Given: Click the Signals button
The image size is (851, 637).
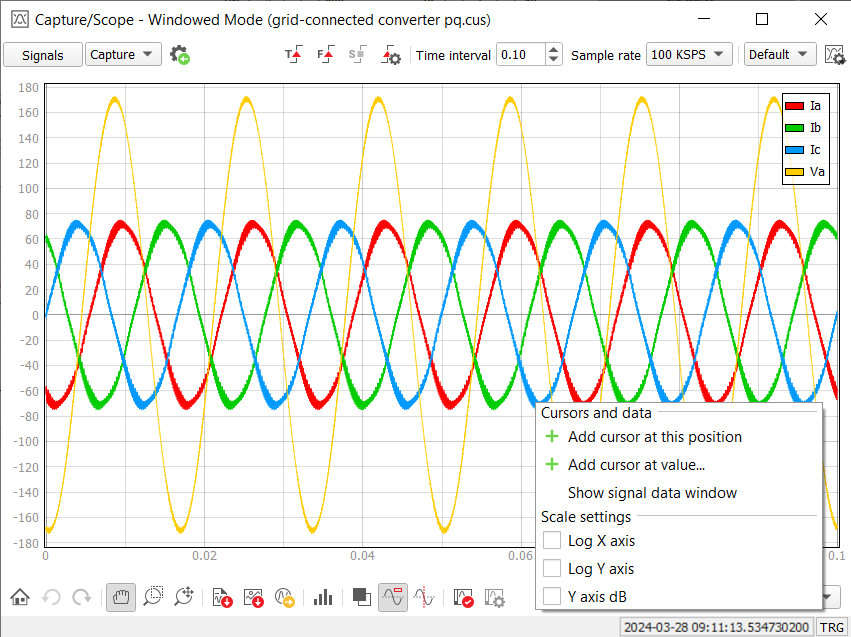Looking at the screenshot, I should (x=43, y=55).
